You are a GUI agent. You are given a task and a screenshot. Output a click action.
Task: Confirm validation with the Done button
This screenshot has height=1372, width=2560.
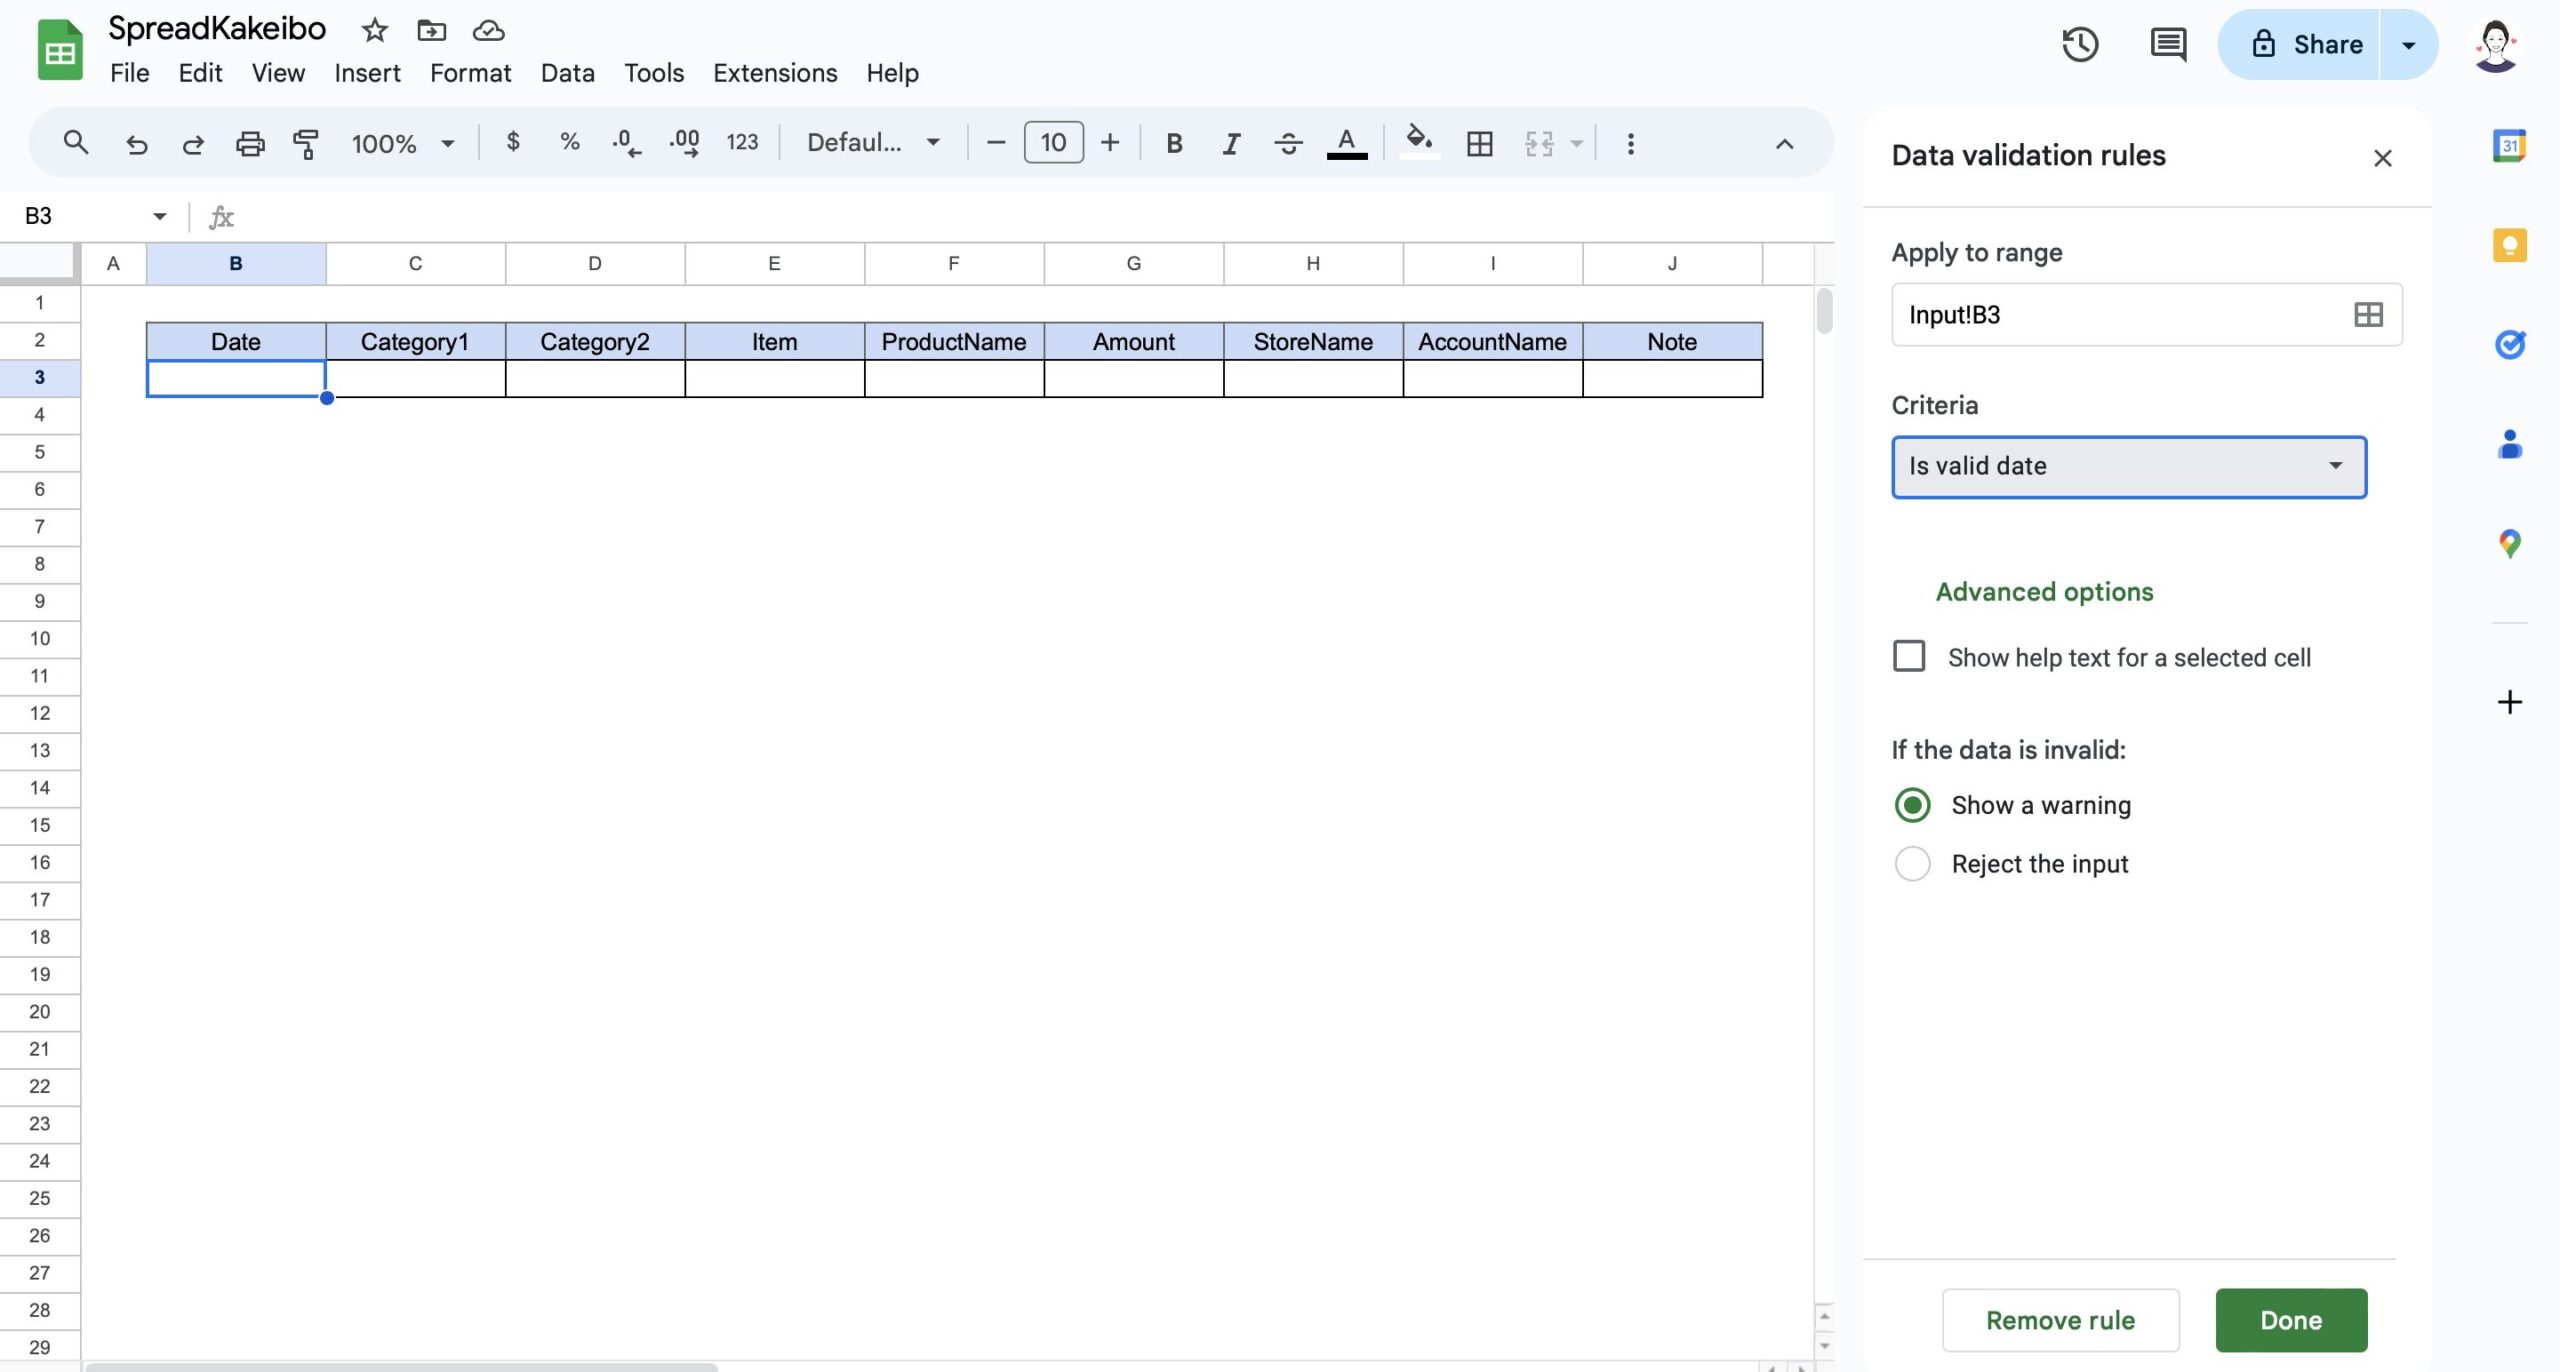click(2290, 1319)
